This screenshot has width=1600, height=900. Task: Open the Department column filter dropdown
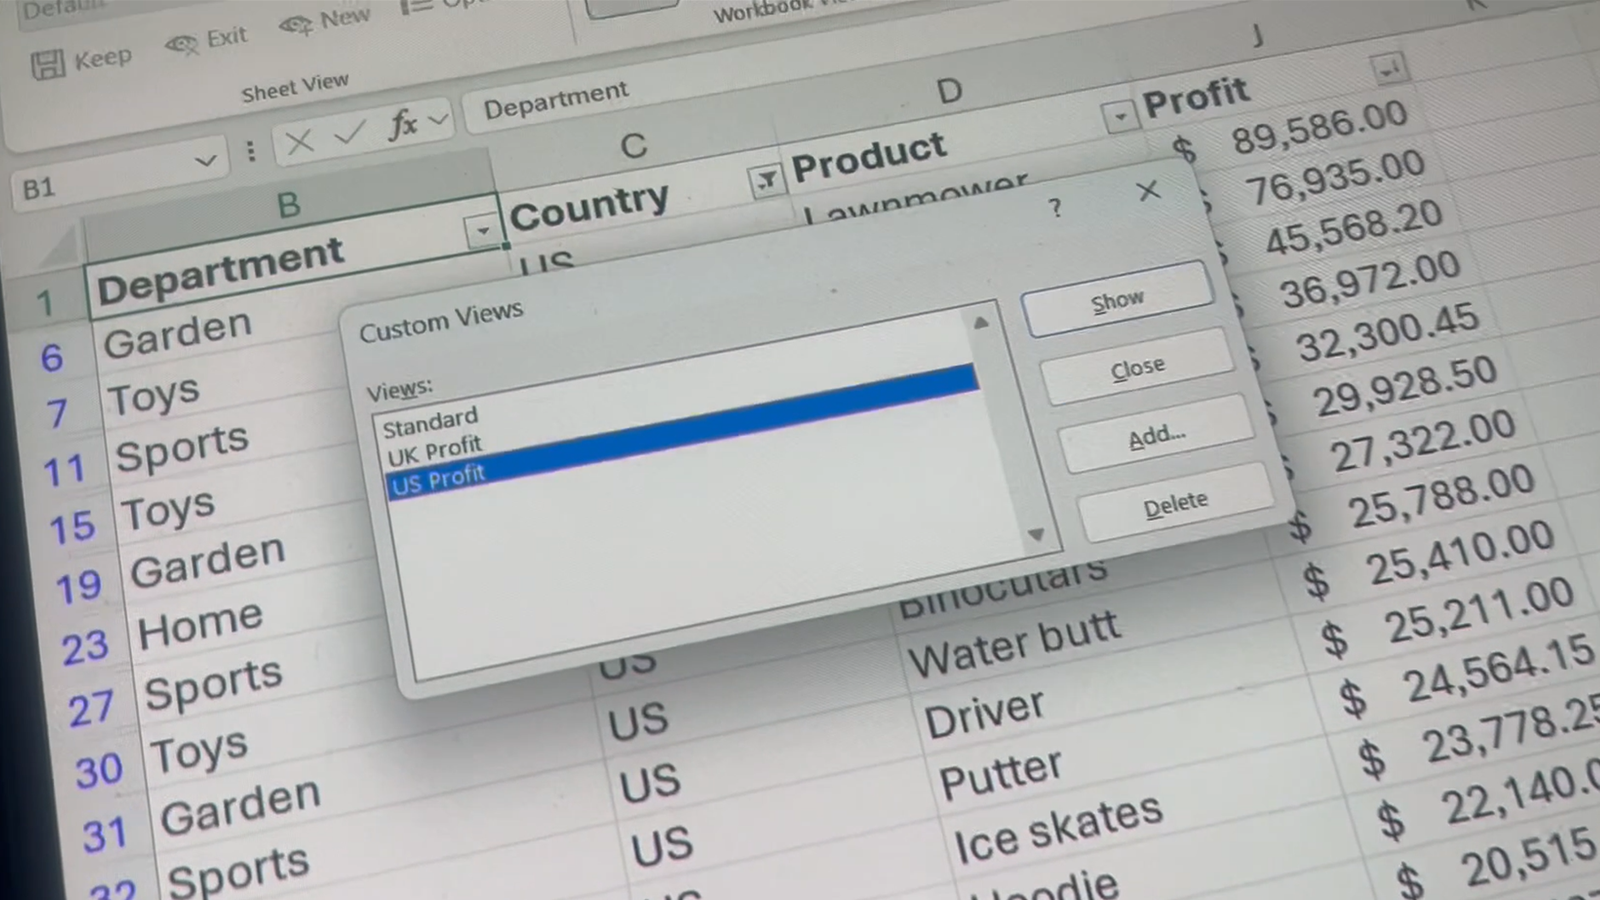(x=482, y=231)
